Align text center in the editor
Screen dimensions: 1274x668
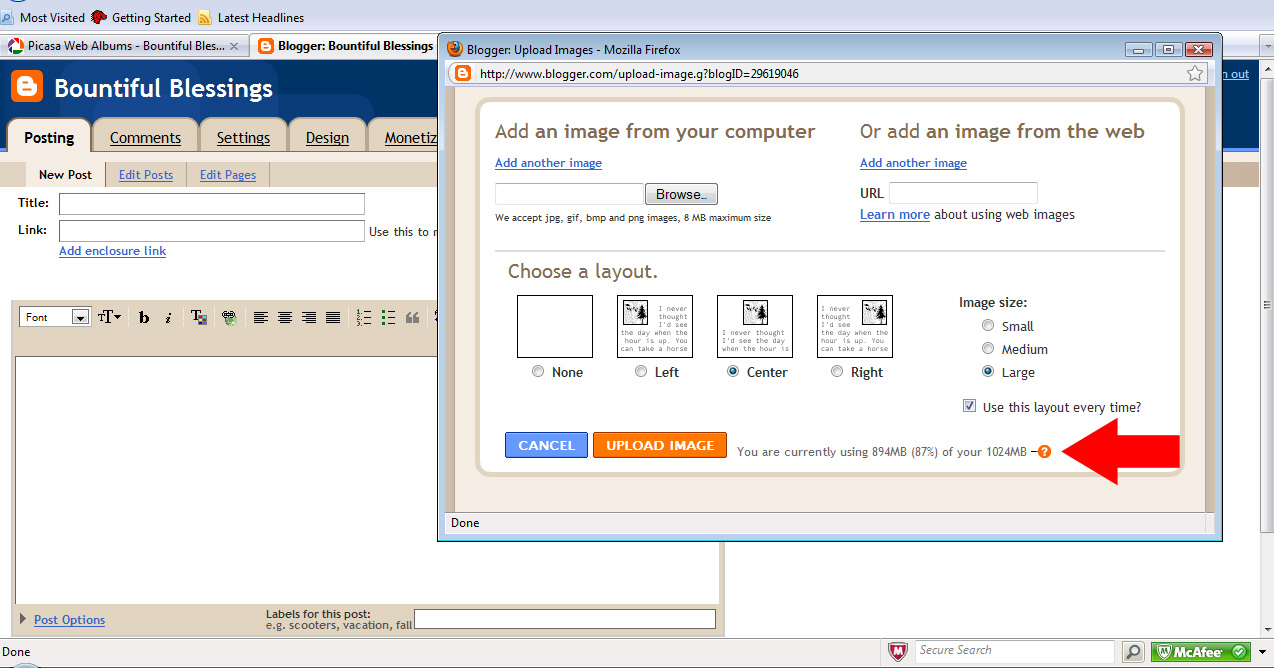[285, 317]
